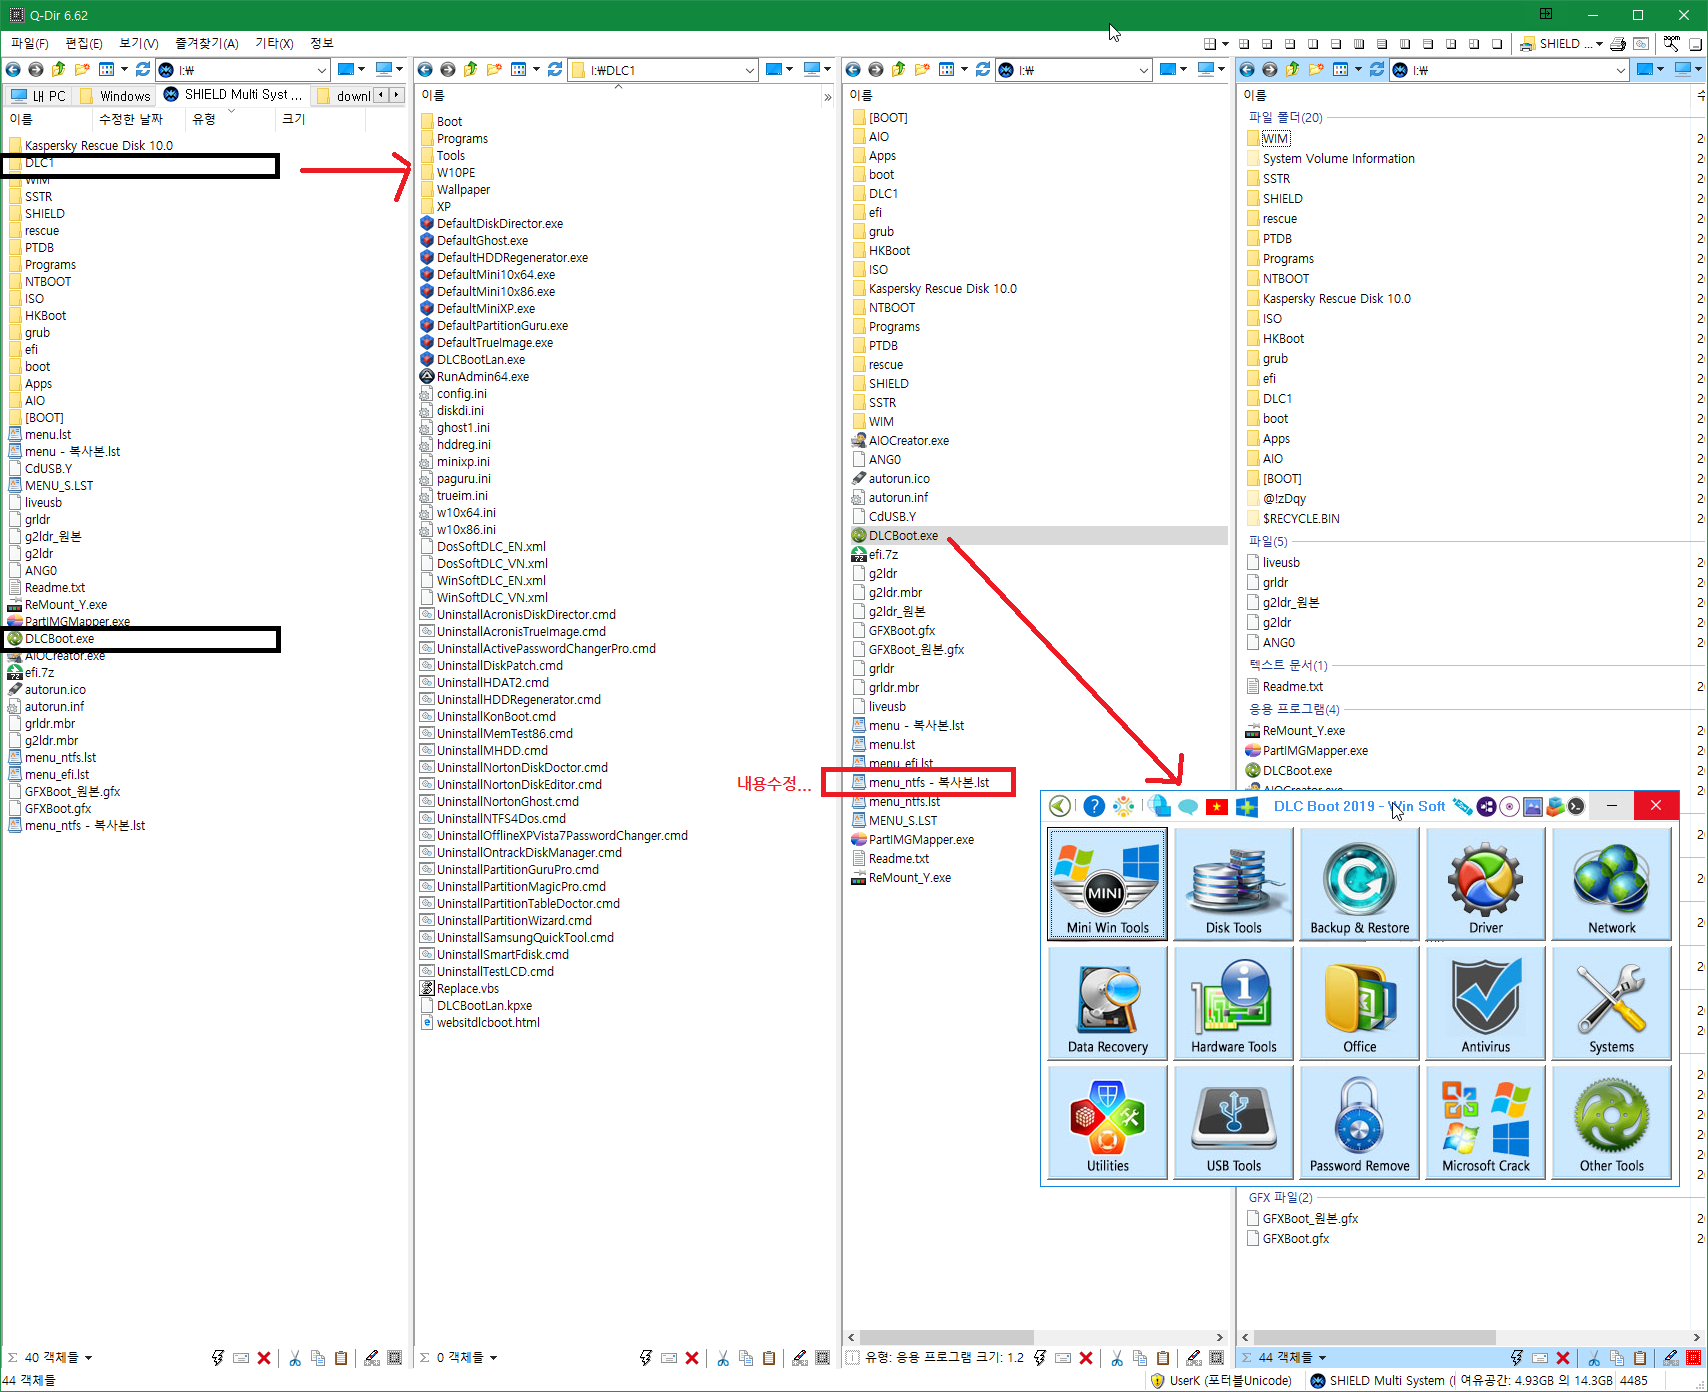Switch to the 내 PC tab
The width and height of the screenshot is (1708, 1392).
click(39, 95)
